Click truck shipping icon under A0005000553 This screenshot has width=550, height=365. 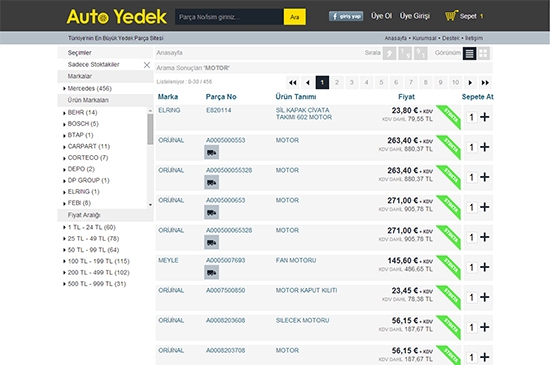(212, 153)
